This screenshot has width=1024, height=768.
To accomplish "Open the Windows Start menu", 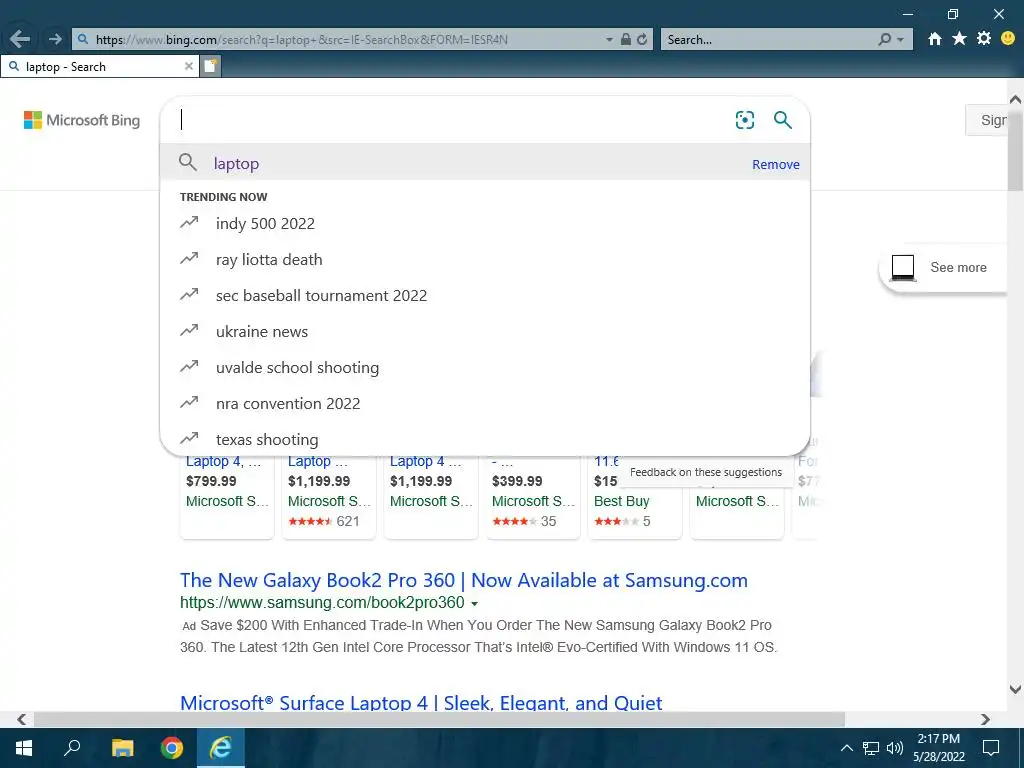I will [x=24, y=748].
